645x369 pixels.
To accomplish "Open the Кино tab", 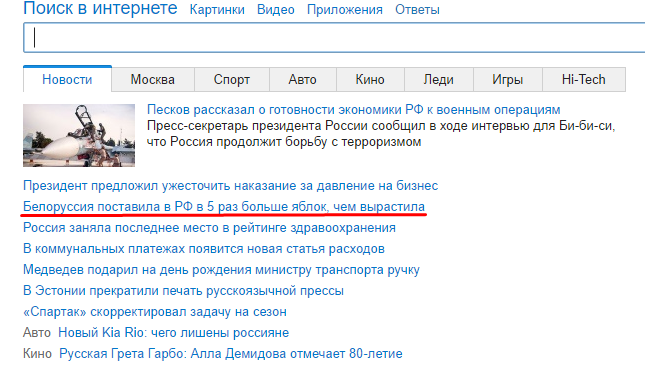I will [370, 79].
